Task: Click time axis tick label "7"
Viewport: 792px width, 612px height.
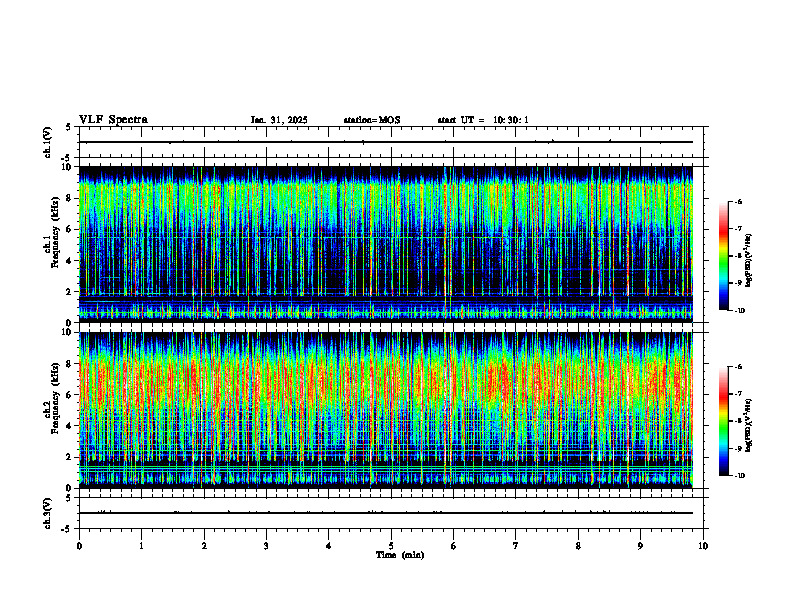Action: click(x=516, y=546)
